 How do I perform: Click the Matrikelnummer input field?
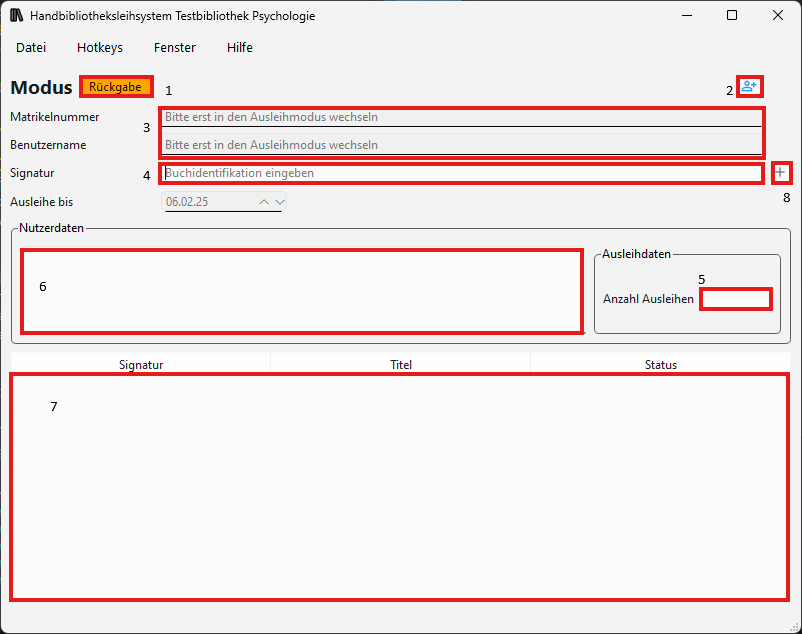(461, 117)
